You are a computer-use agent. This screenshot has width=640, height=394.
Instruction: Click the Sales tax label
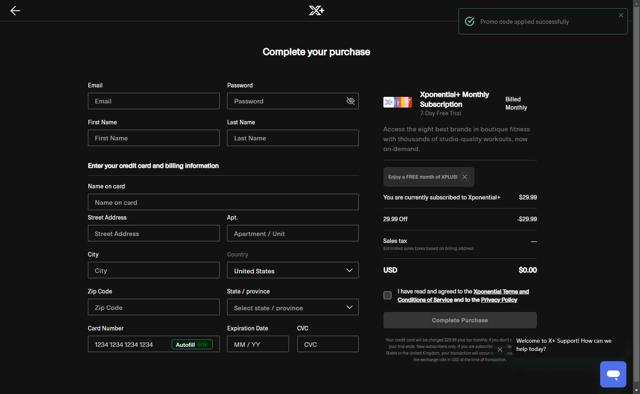(x=395, y=241)
